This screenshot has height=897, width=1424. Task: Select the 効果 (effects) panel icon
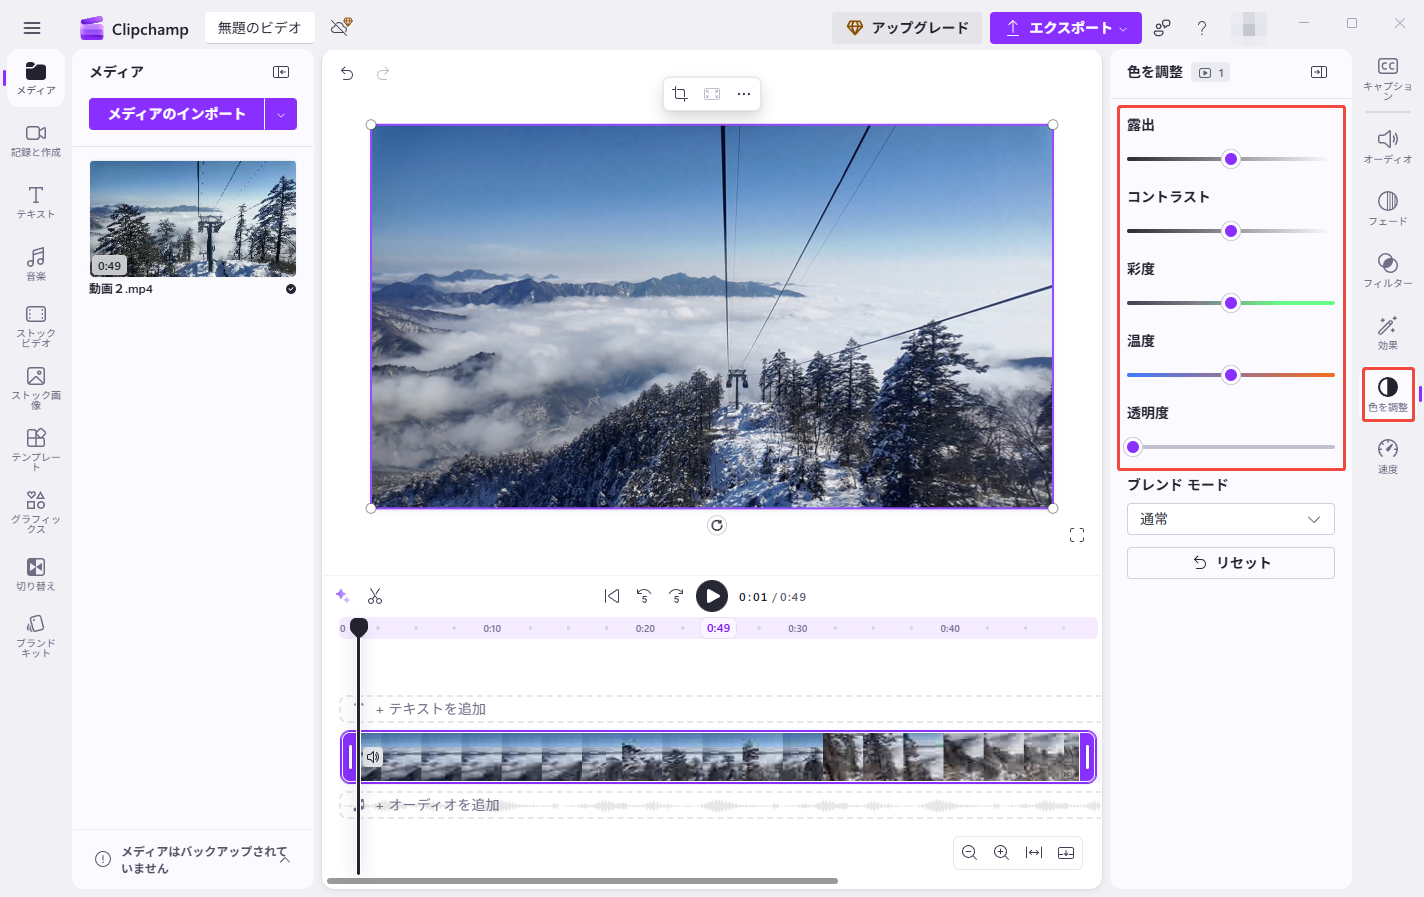1387,333
